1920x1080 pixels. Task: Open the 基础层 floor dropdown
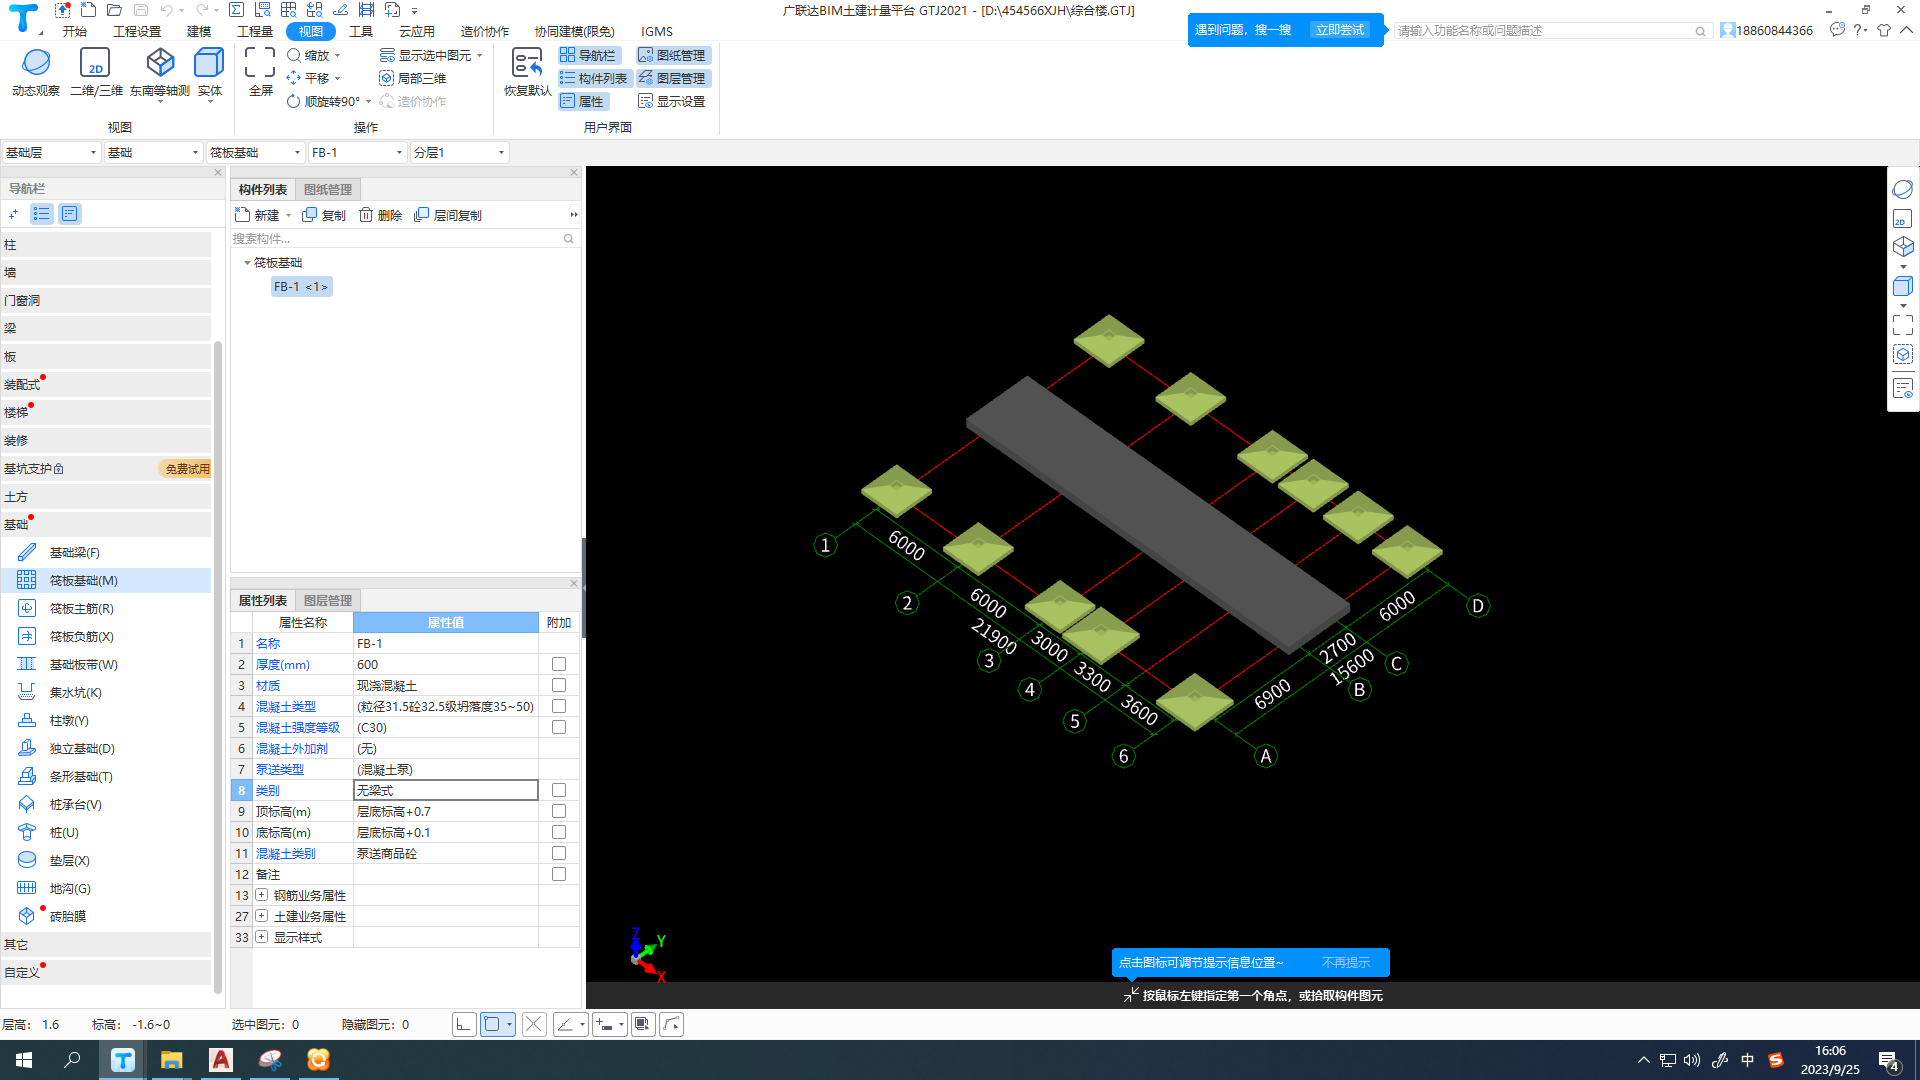coord(51,152)
